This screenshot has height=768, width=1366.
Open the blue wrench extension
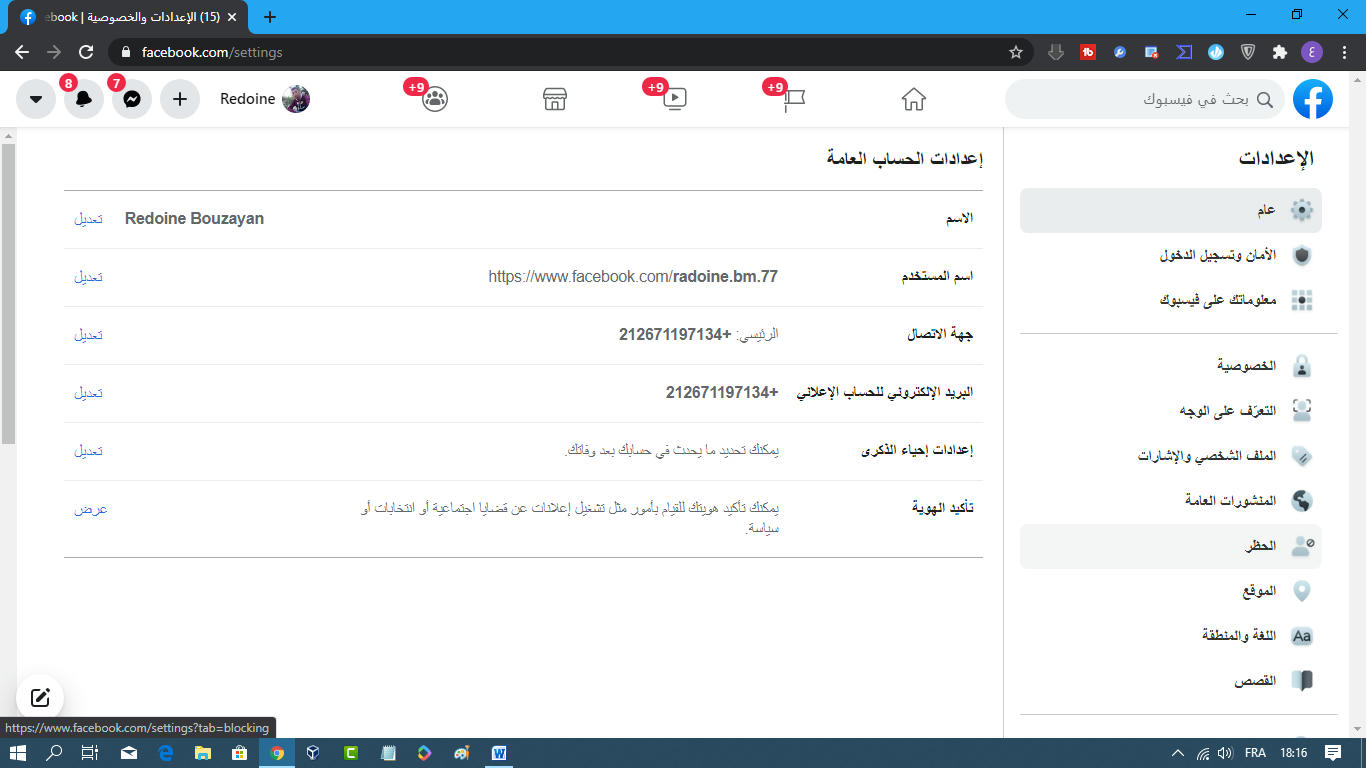click(1120, 52)
